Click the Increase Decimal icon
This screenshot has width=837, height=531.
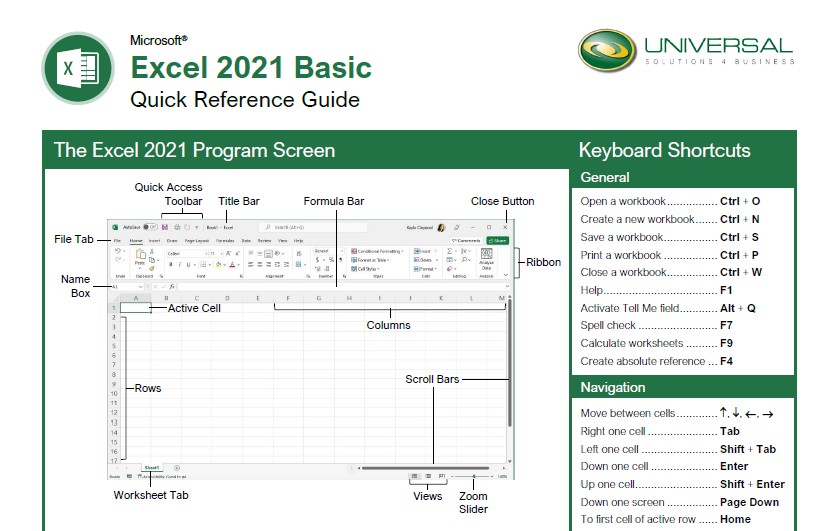pos(318,269)
